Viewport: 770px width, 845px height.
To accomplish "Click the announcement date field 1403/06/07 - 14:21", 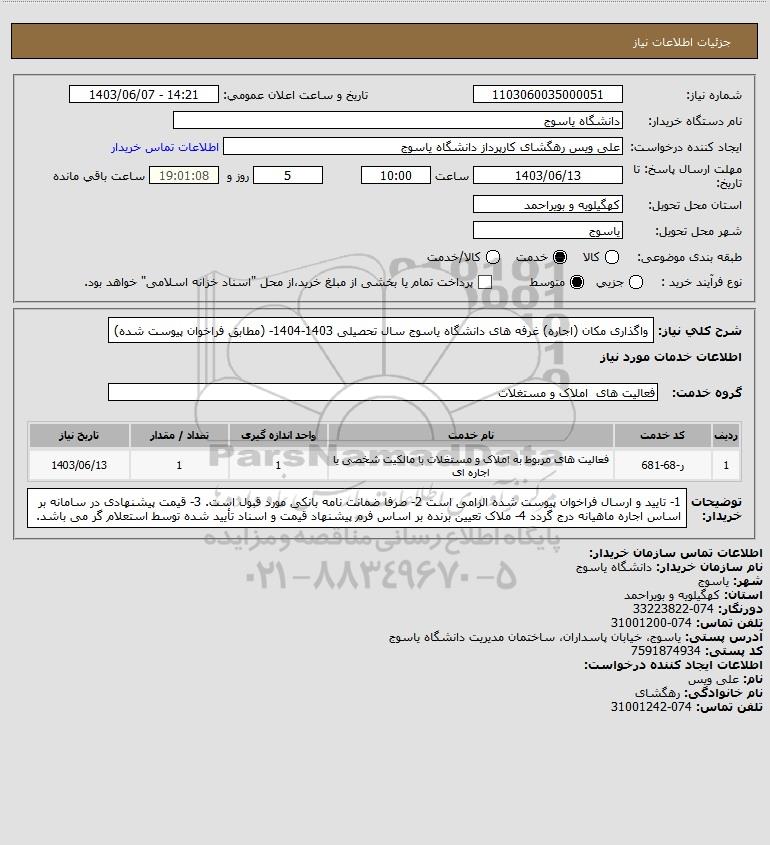I will tap(144, 94).
